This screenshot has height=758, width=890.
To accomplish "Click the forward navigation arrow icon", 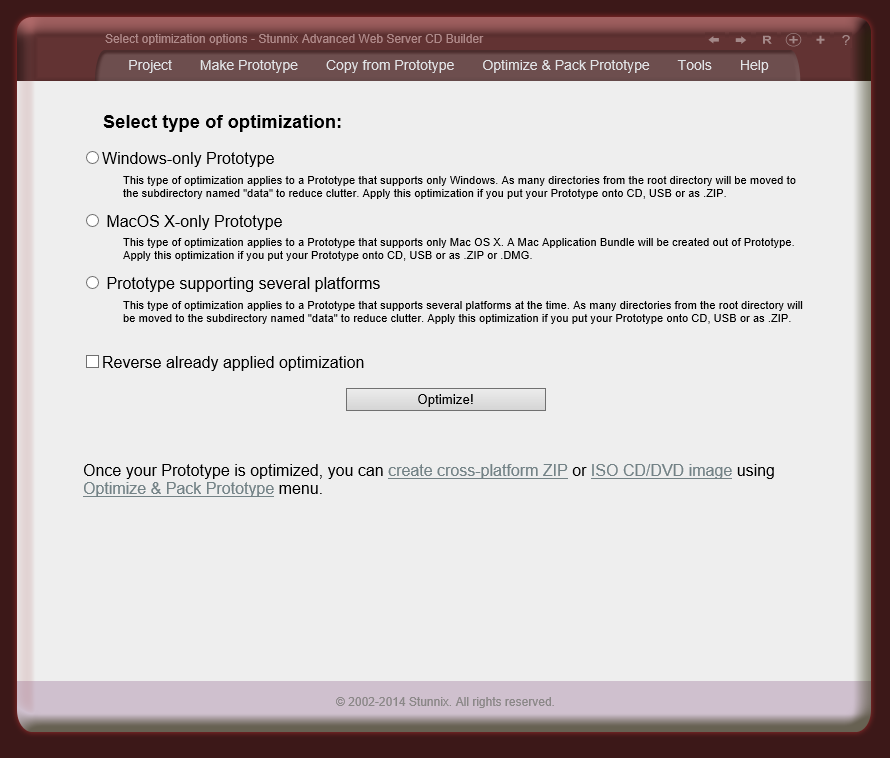I will tap(740, 40).
